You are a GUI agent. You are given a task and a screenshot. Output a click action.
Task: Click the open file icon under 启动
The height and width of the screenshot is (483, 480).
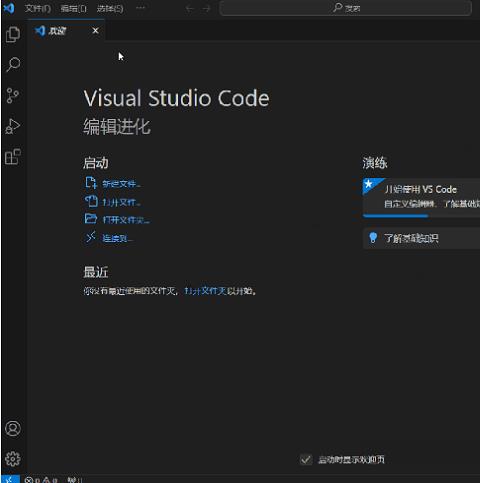tap(91, 201)
